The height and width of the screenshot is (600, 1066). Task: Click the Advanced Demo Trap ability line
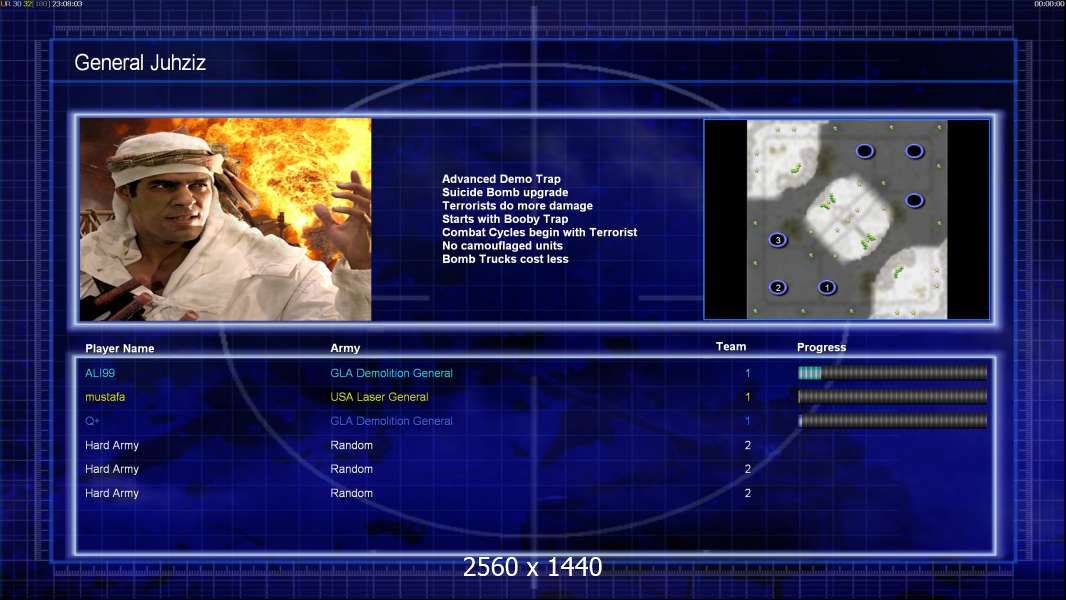pyautogui.click(x=501, y=180)
